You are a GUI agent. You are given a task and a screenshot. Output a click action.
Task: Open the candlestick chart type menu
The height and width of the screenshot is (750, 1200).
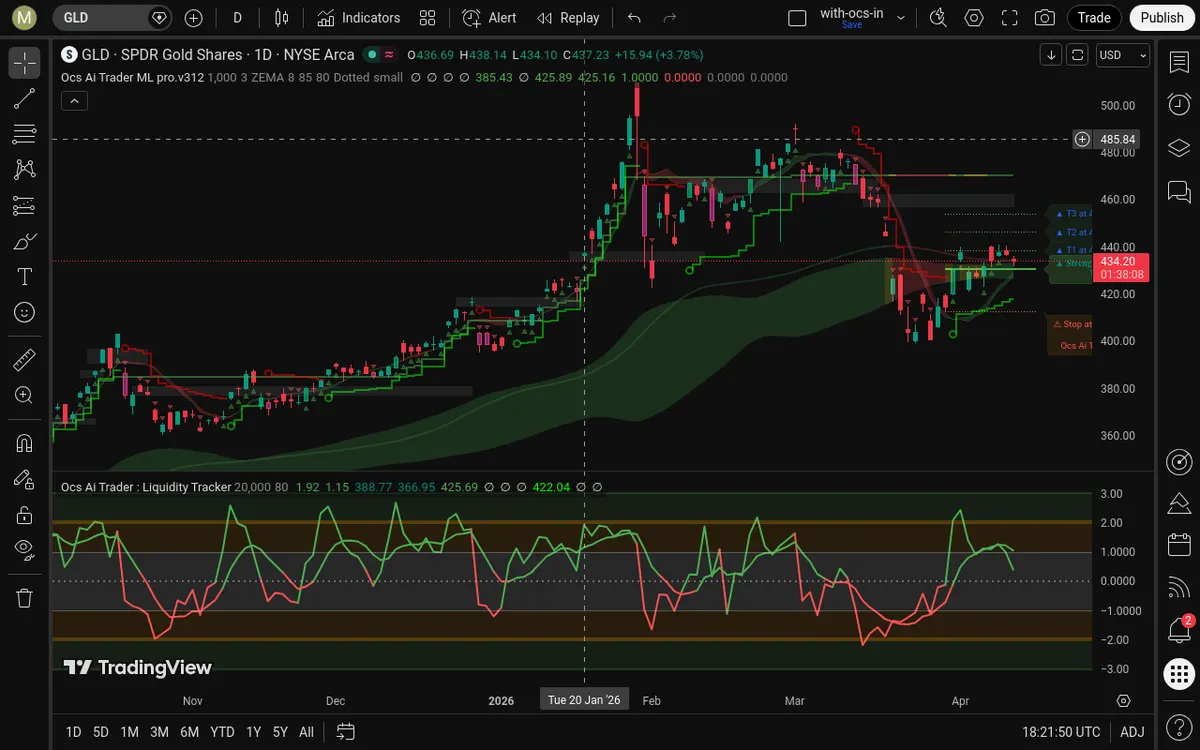pyautogui.click(x=282, y=18)
